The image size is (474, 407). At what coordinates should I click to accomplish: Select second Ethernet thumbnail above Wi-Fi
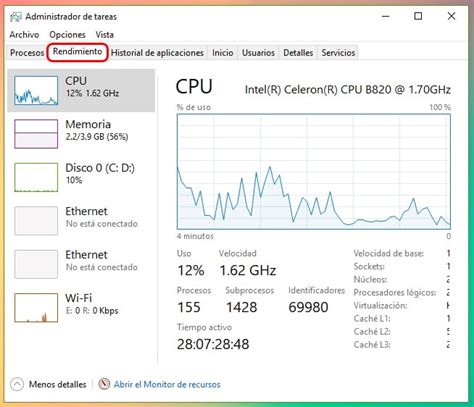click(36, 264)
